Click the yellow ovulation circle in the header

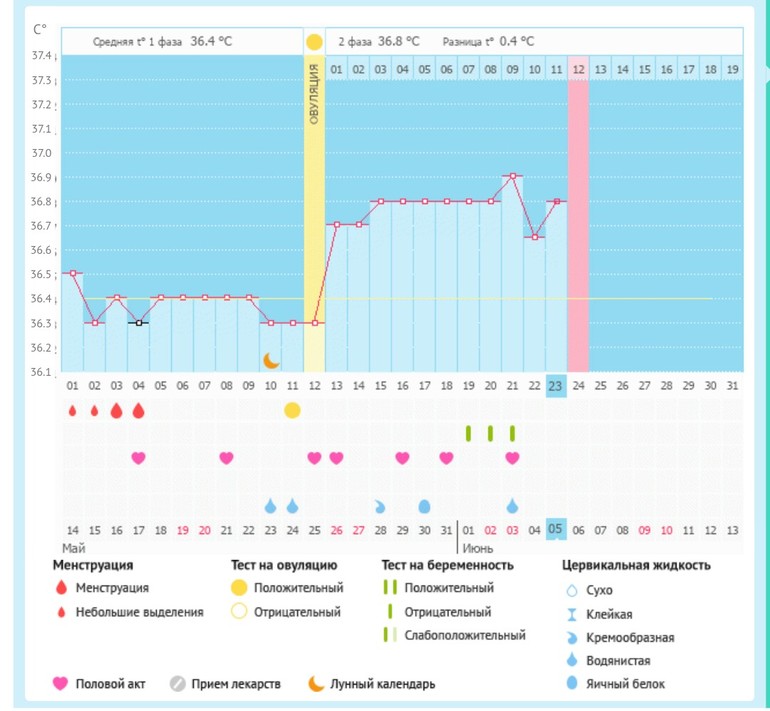[314, 42]
